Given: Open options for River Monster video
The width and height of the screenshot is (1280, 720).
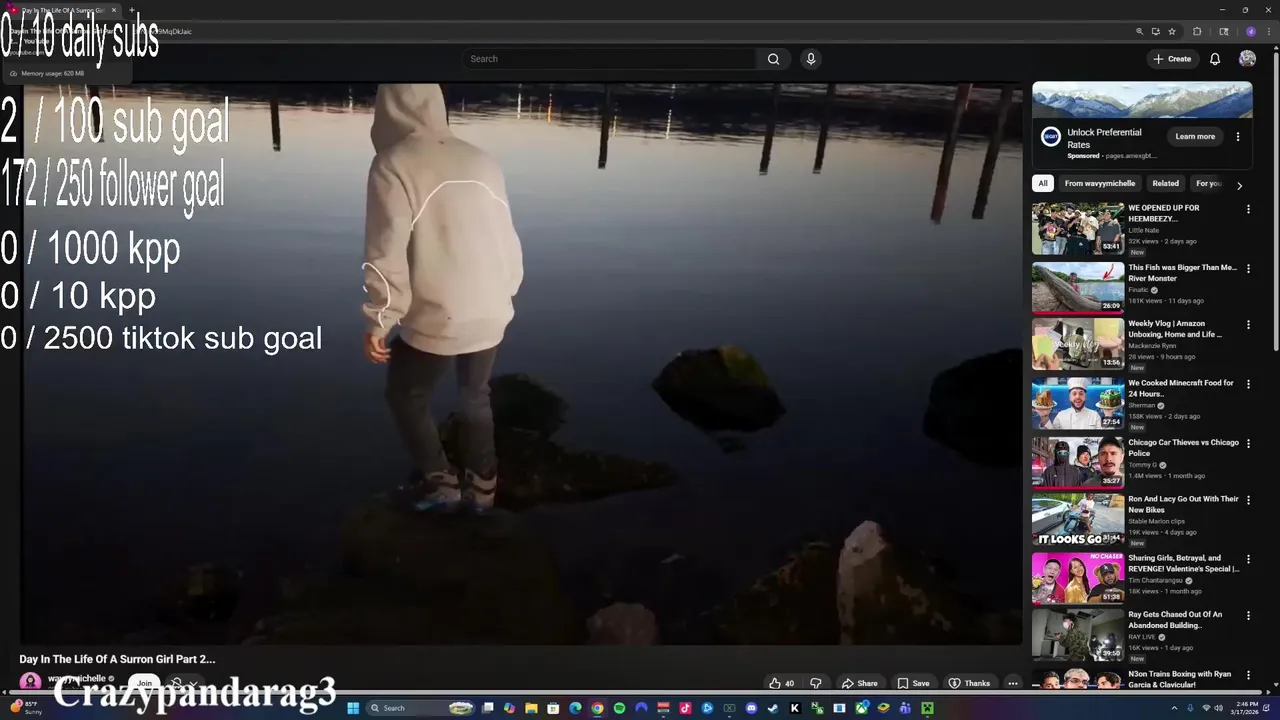Looking at the screenshot, I should pos(1248,268).
